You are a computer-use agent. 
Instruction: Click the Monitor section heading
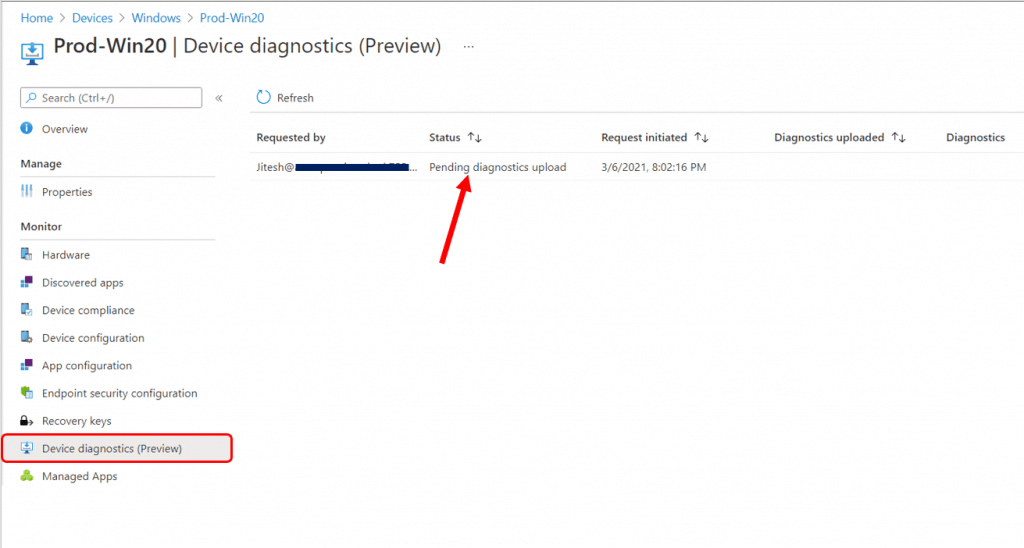point(41,227)
